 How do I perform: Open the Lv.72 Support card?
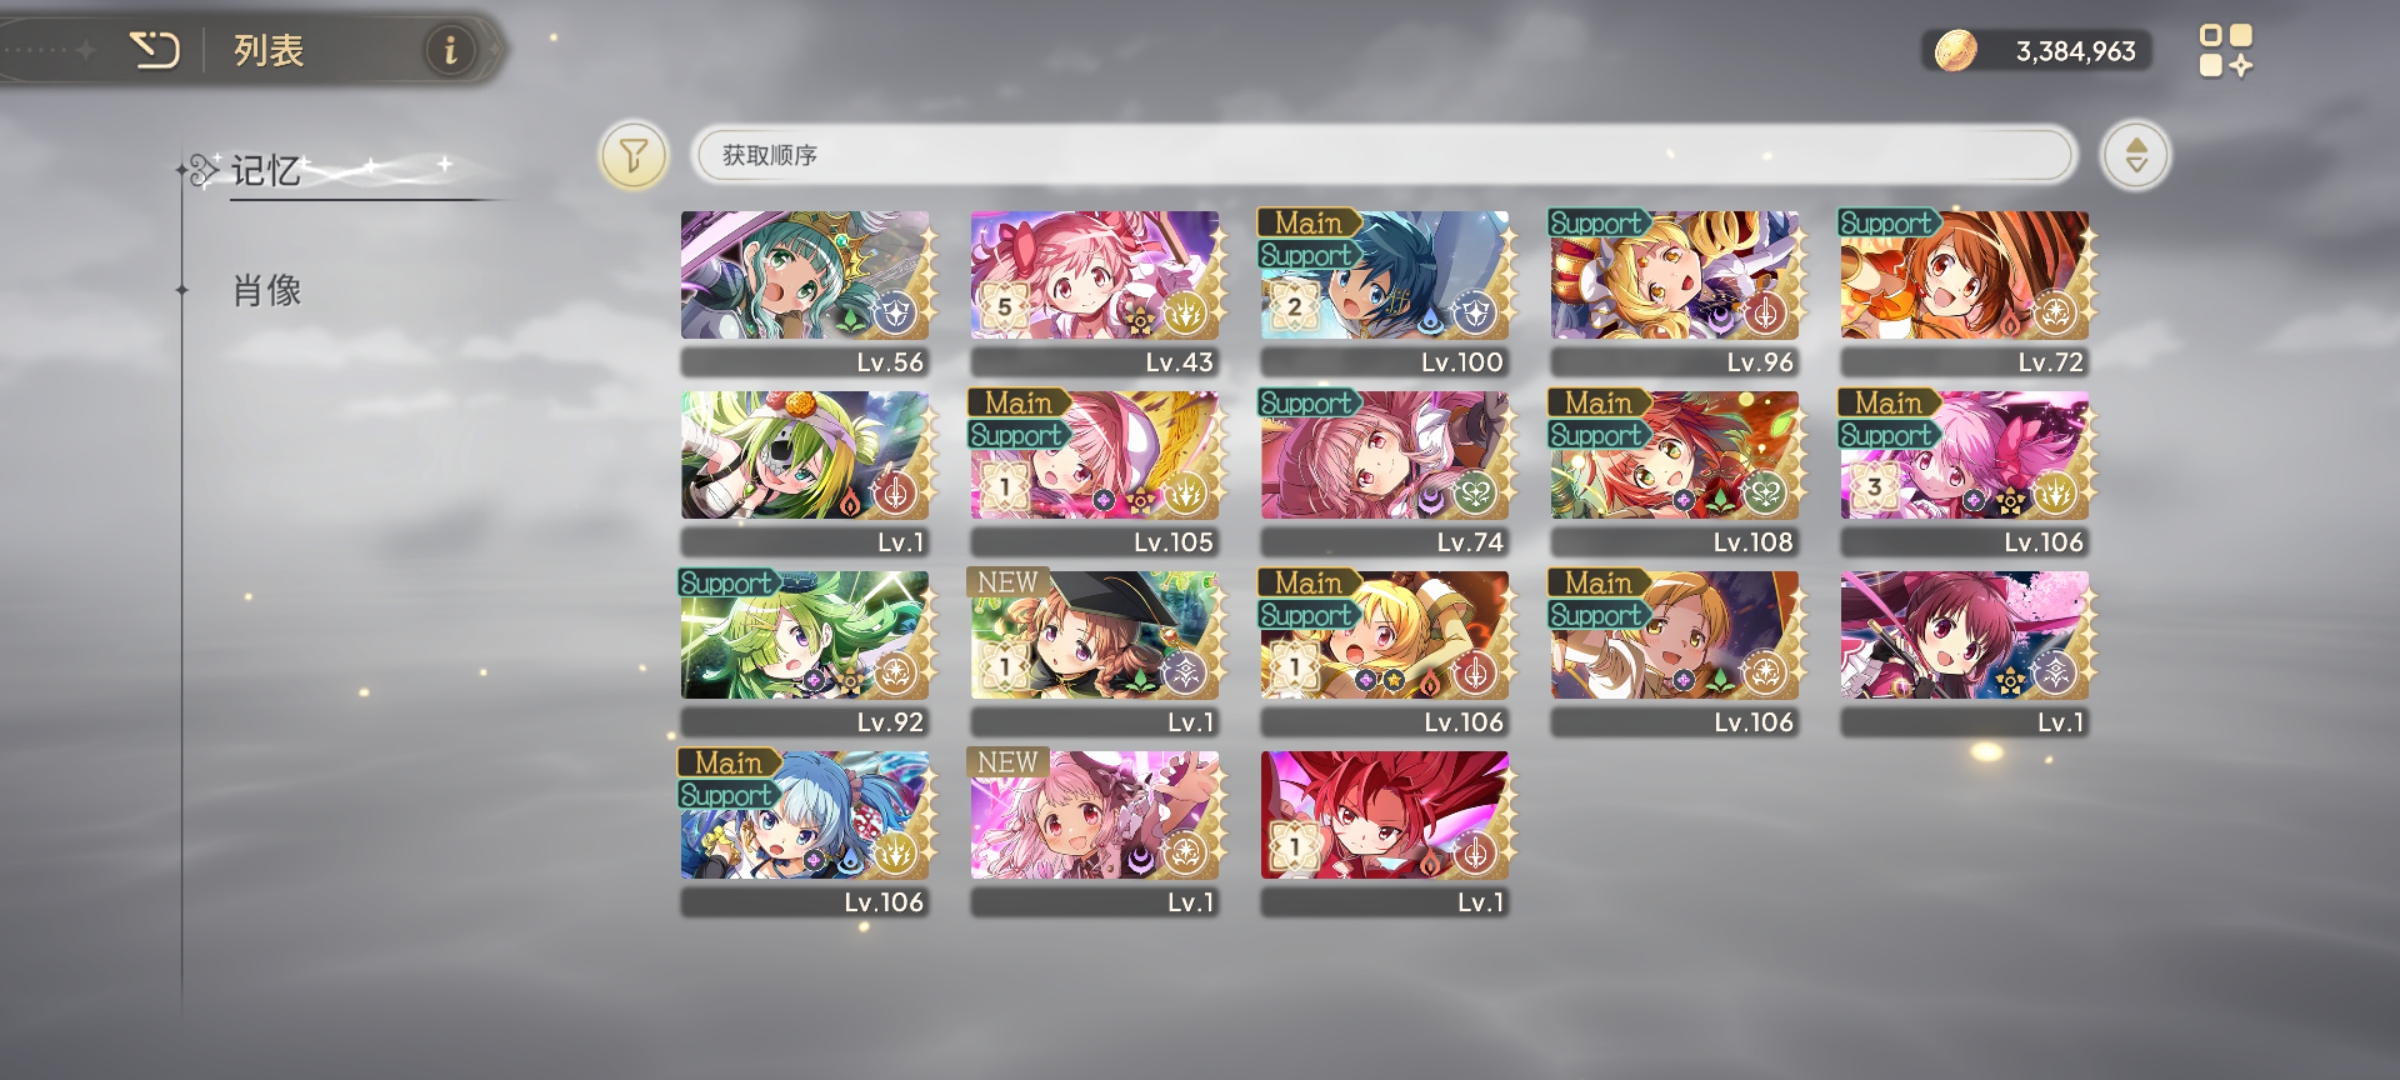click(1966, 292)
